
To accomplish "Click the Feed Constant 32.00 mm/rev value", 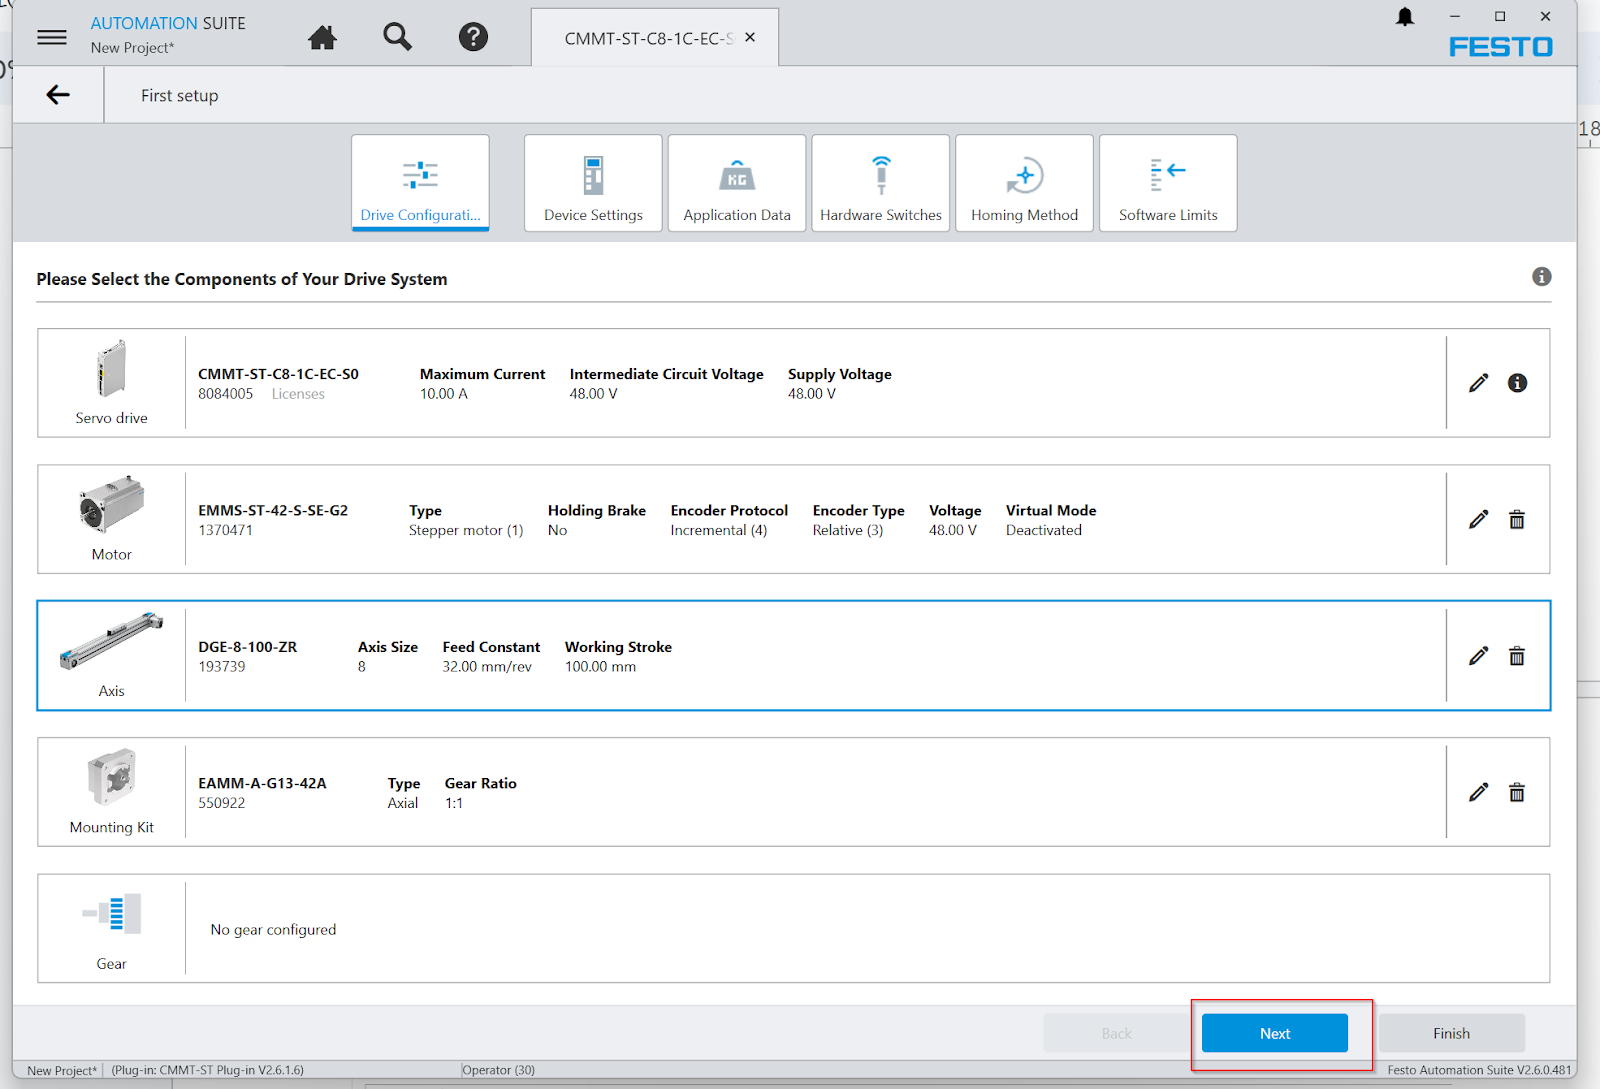I will [x=487, y=667].
